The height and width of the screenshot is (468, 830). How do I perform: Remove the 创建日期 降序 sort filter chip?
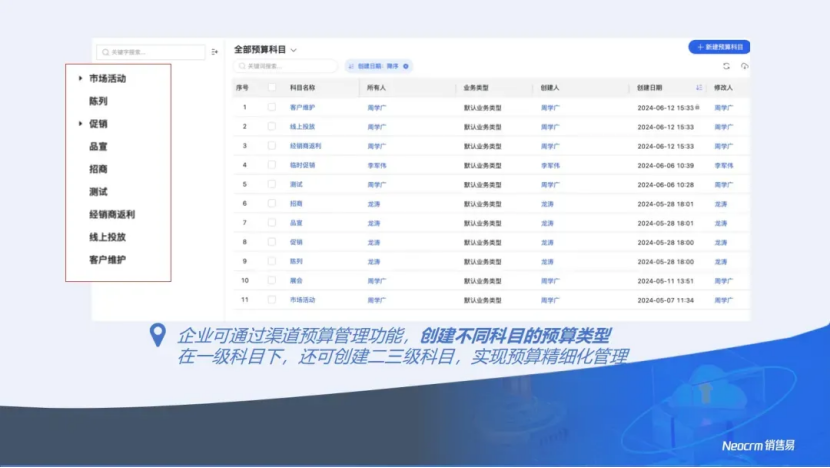click(406, 66)
